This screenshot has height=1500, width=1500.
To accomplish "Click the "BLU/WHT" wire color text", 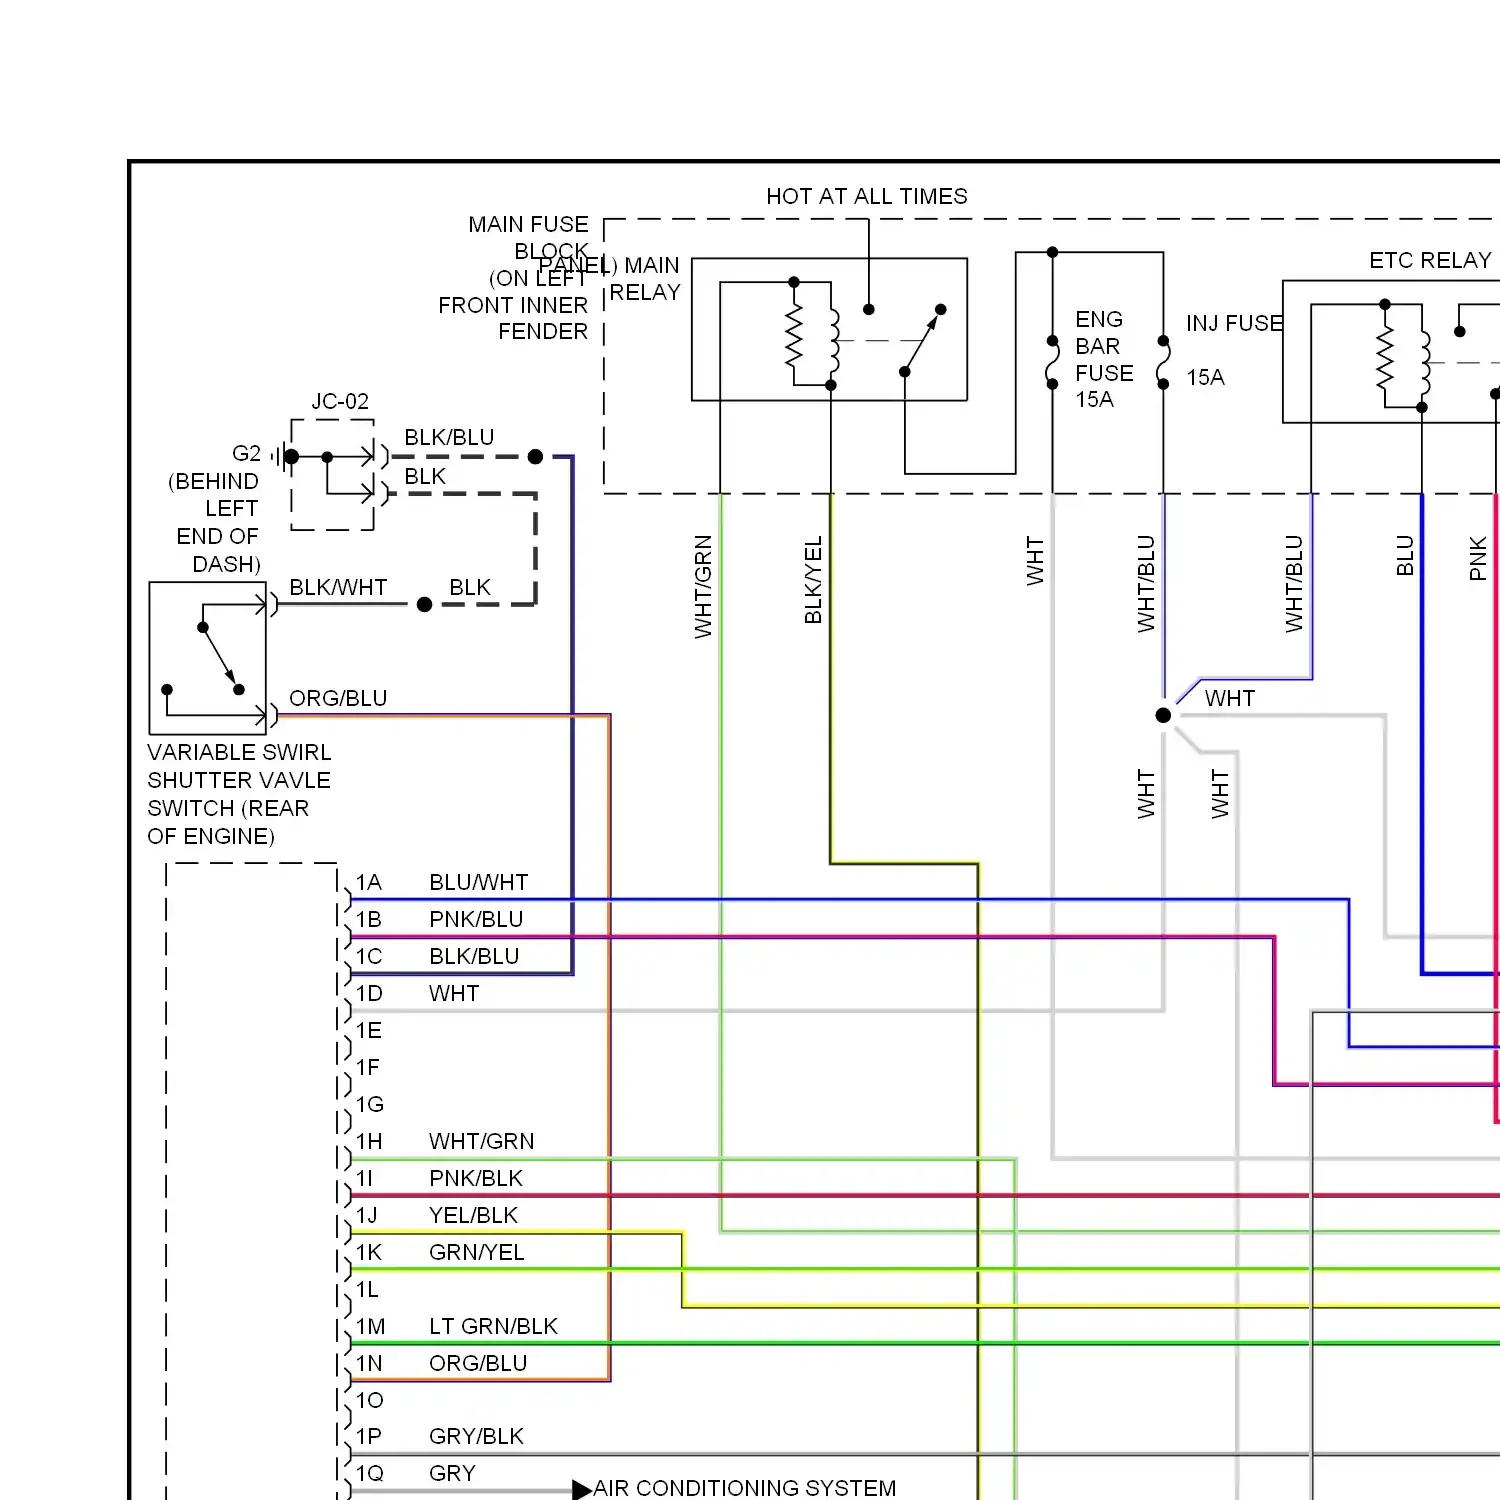I will [478, 882].
